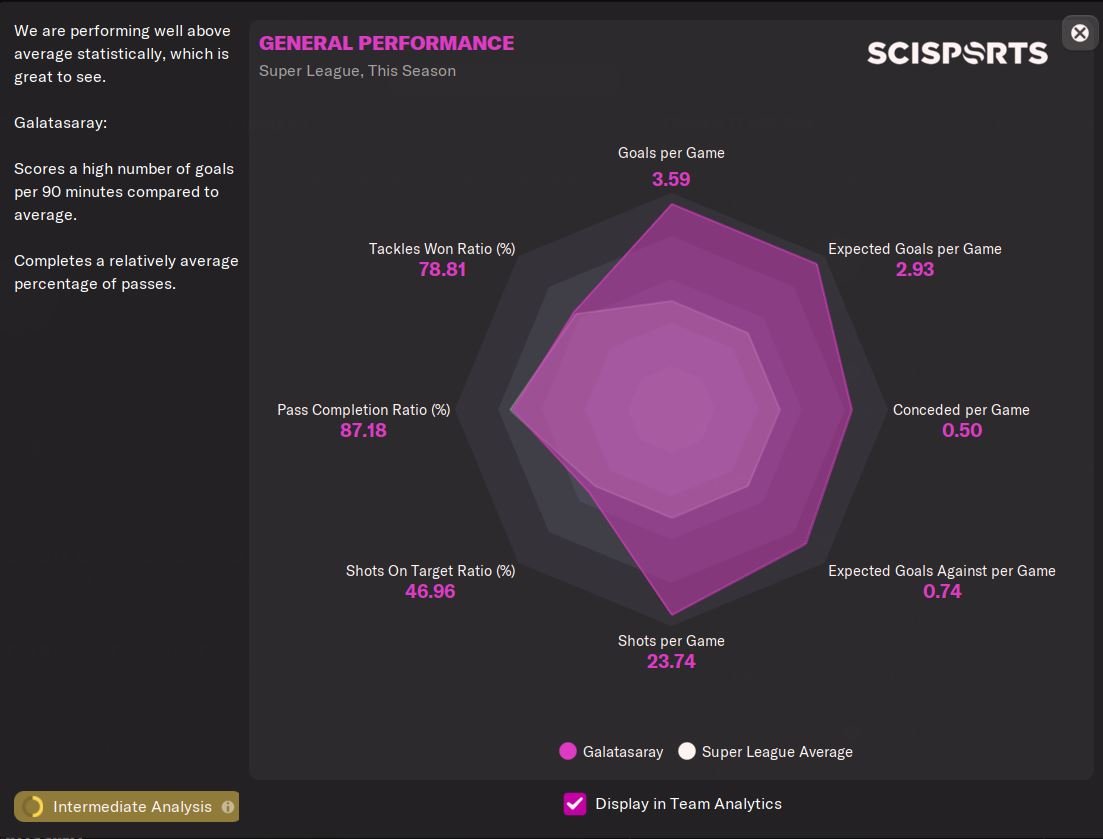Click the Shots per Game label
Viewport: 1103px width, 839px height.
[671, 641]
